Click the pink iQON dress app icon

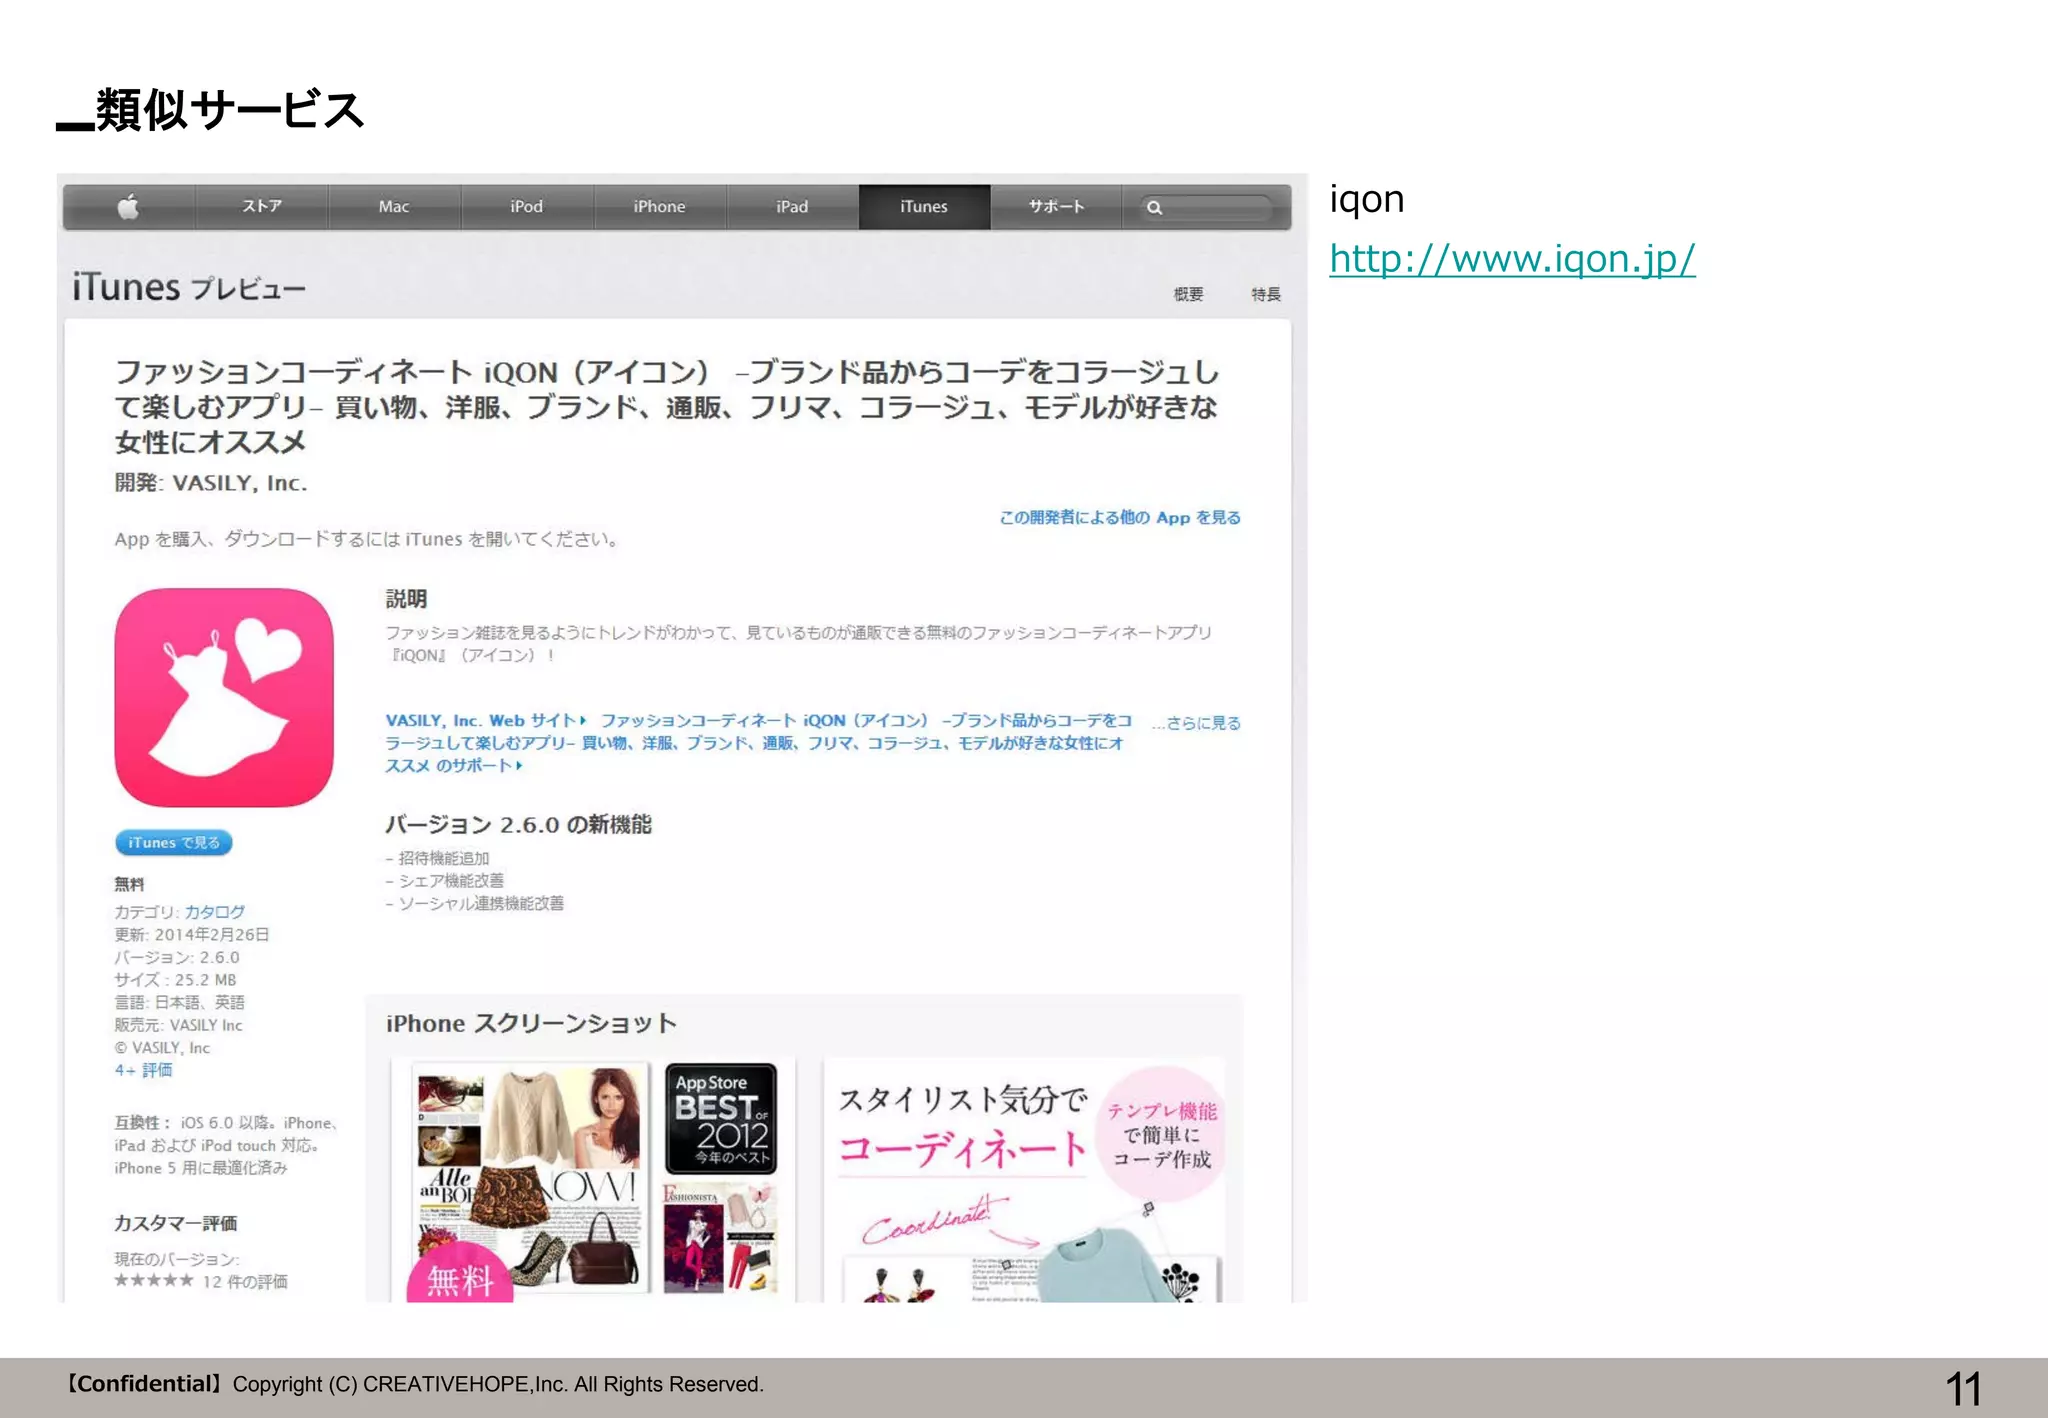[x=224, y=697]
